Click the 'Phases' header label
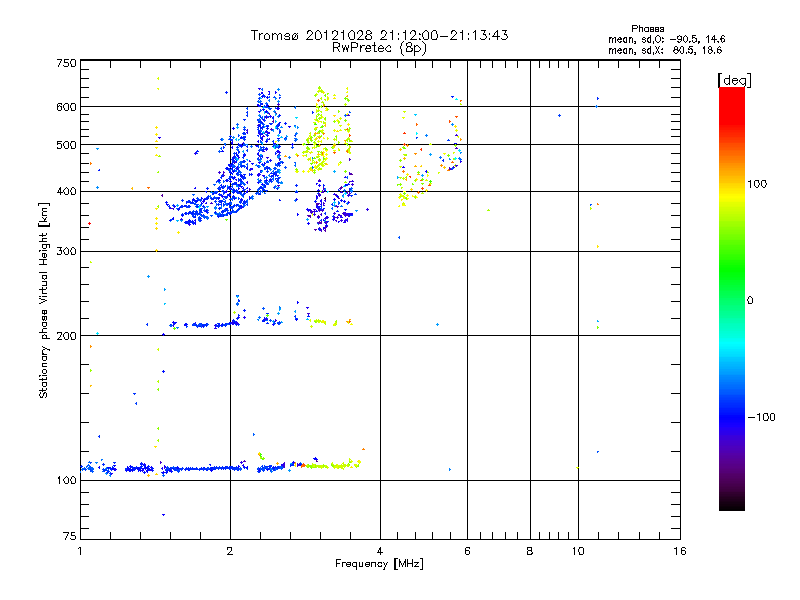The width and height of the screenshot is (800, 600). [647, 29]
